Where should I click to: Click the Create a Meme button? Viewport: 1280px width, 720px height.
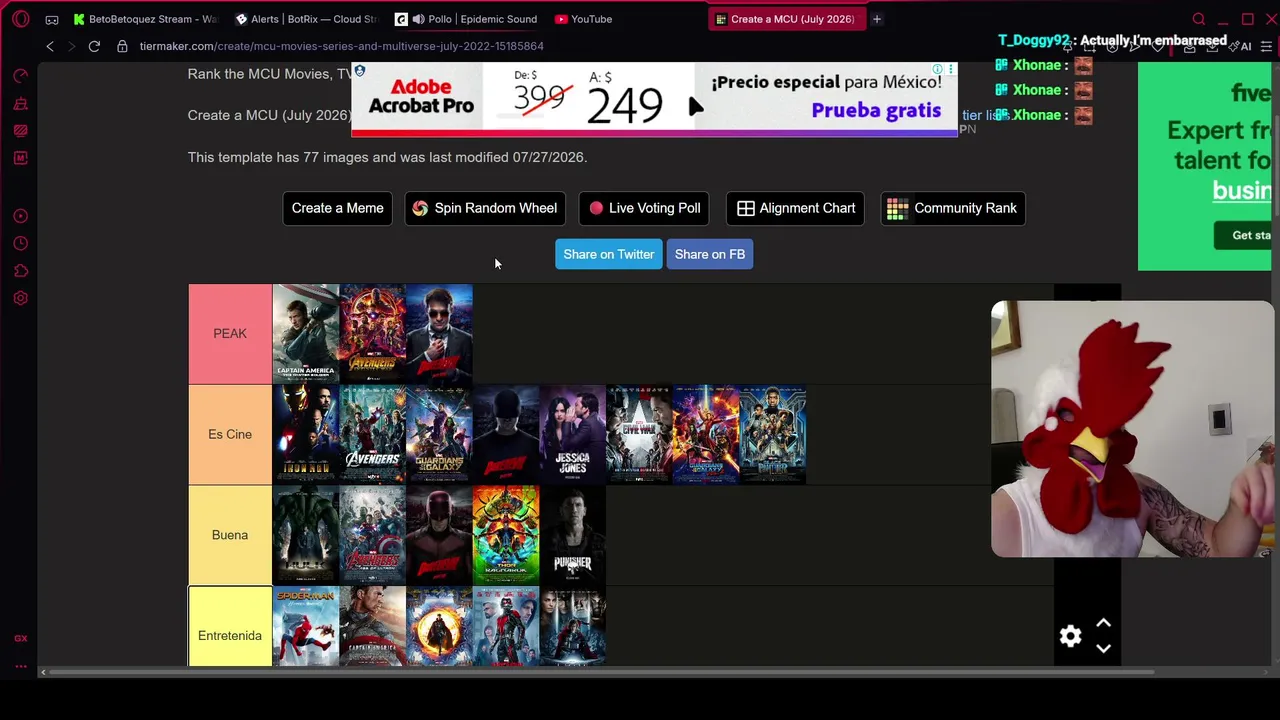coord(338,208)
